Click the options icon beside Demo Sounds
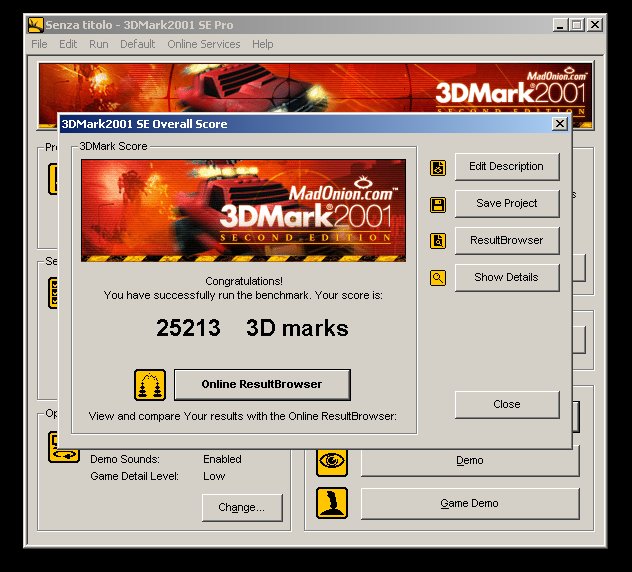 tap(64, 447)
